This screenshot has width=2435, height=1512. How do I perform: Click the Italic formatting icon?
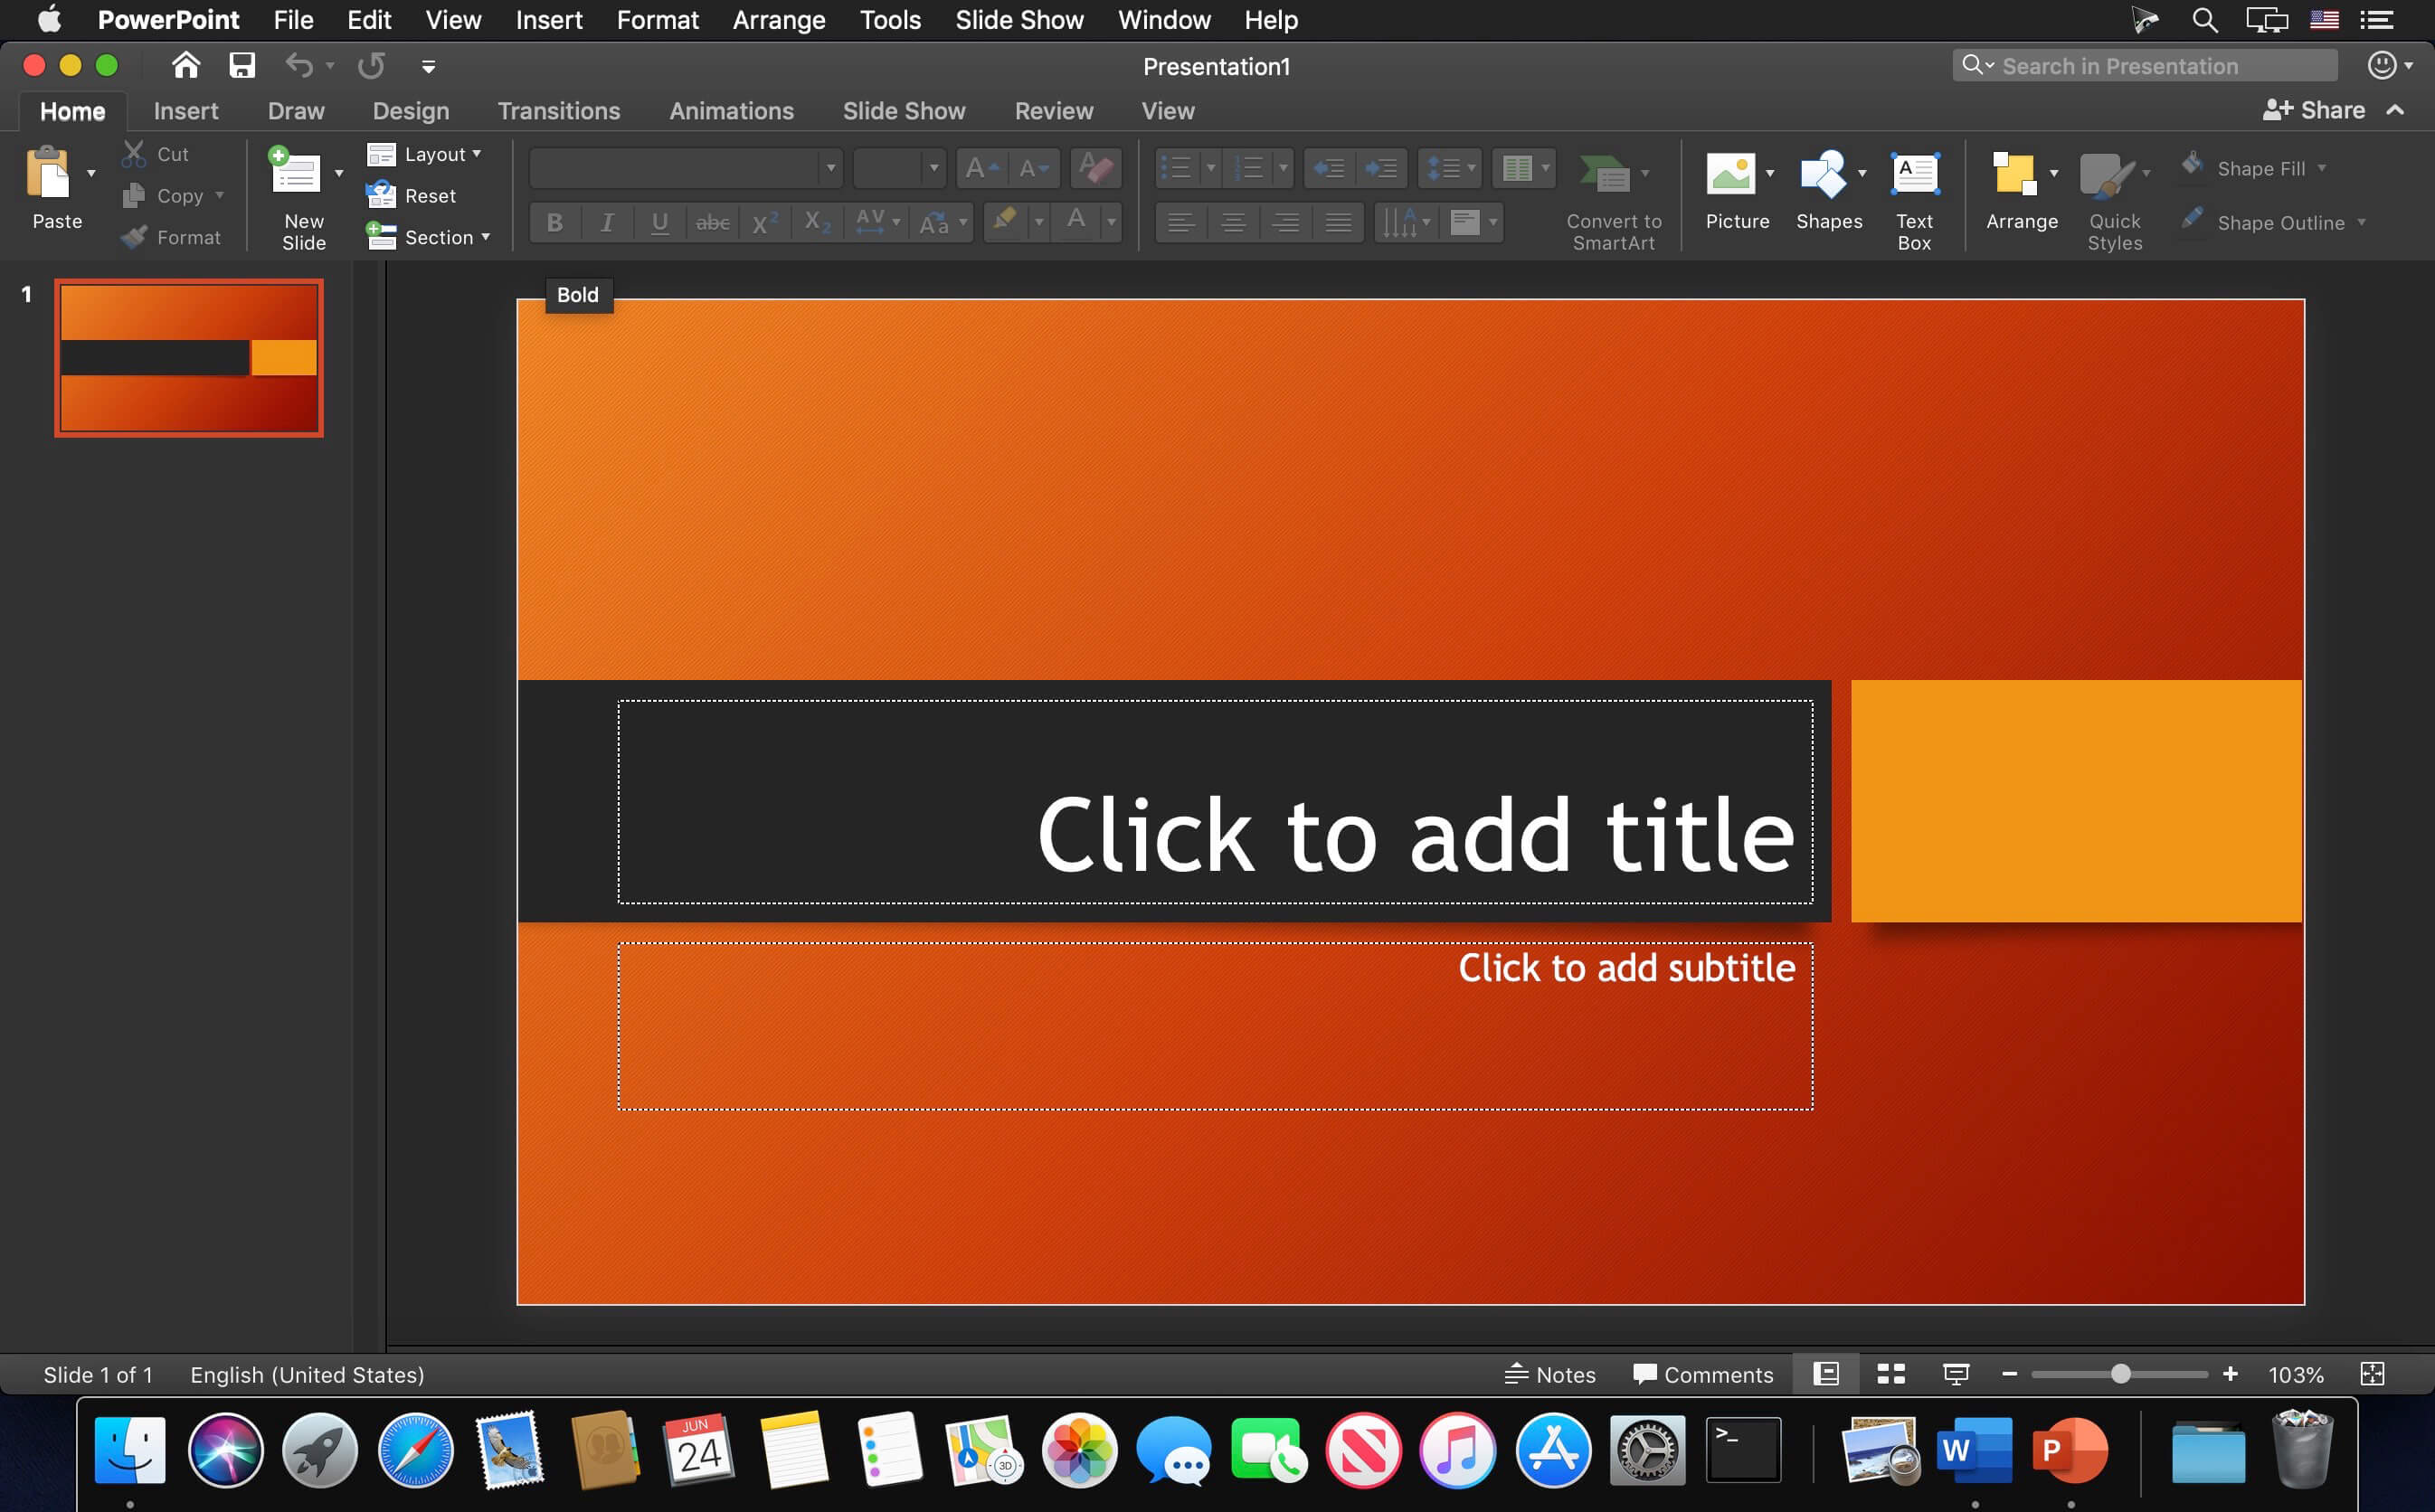[608, 222]
